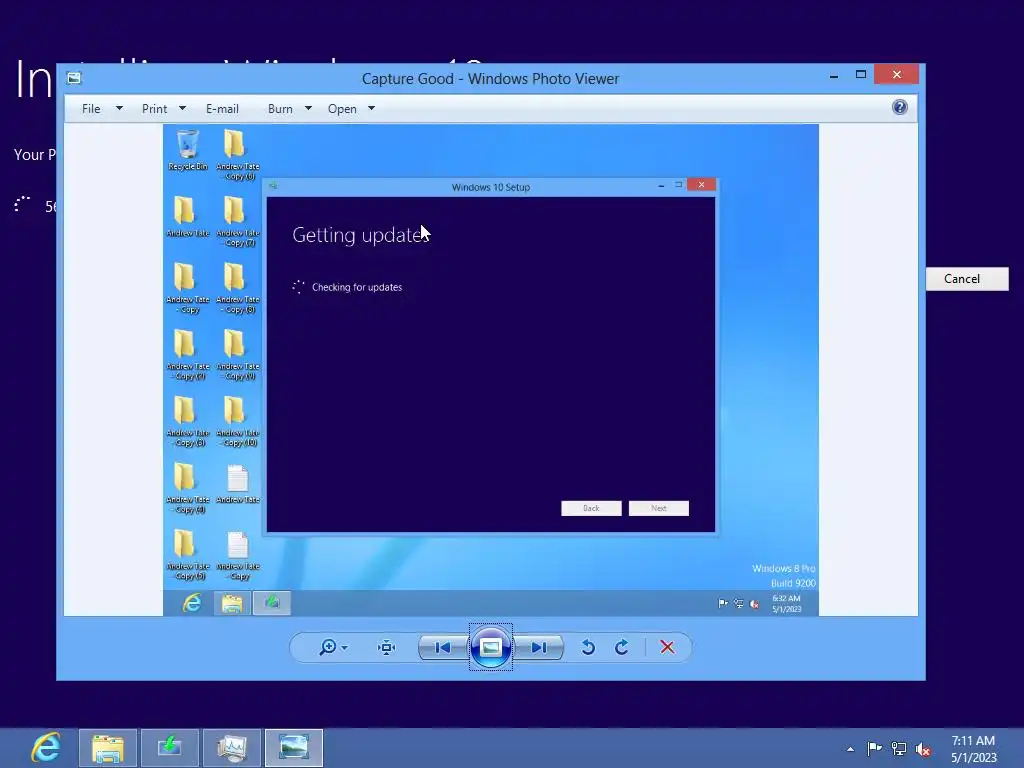Click the Actual size fit icon
This screenshot has width=1024, height=768.
[x=387, y=648]
